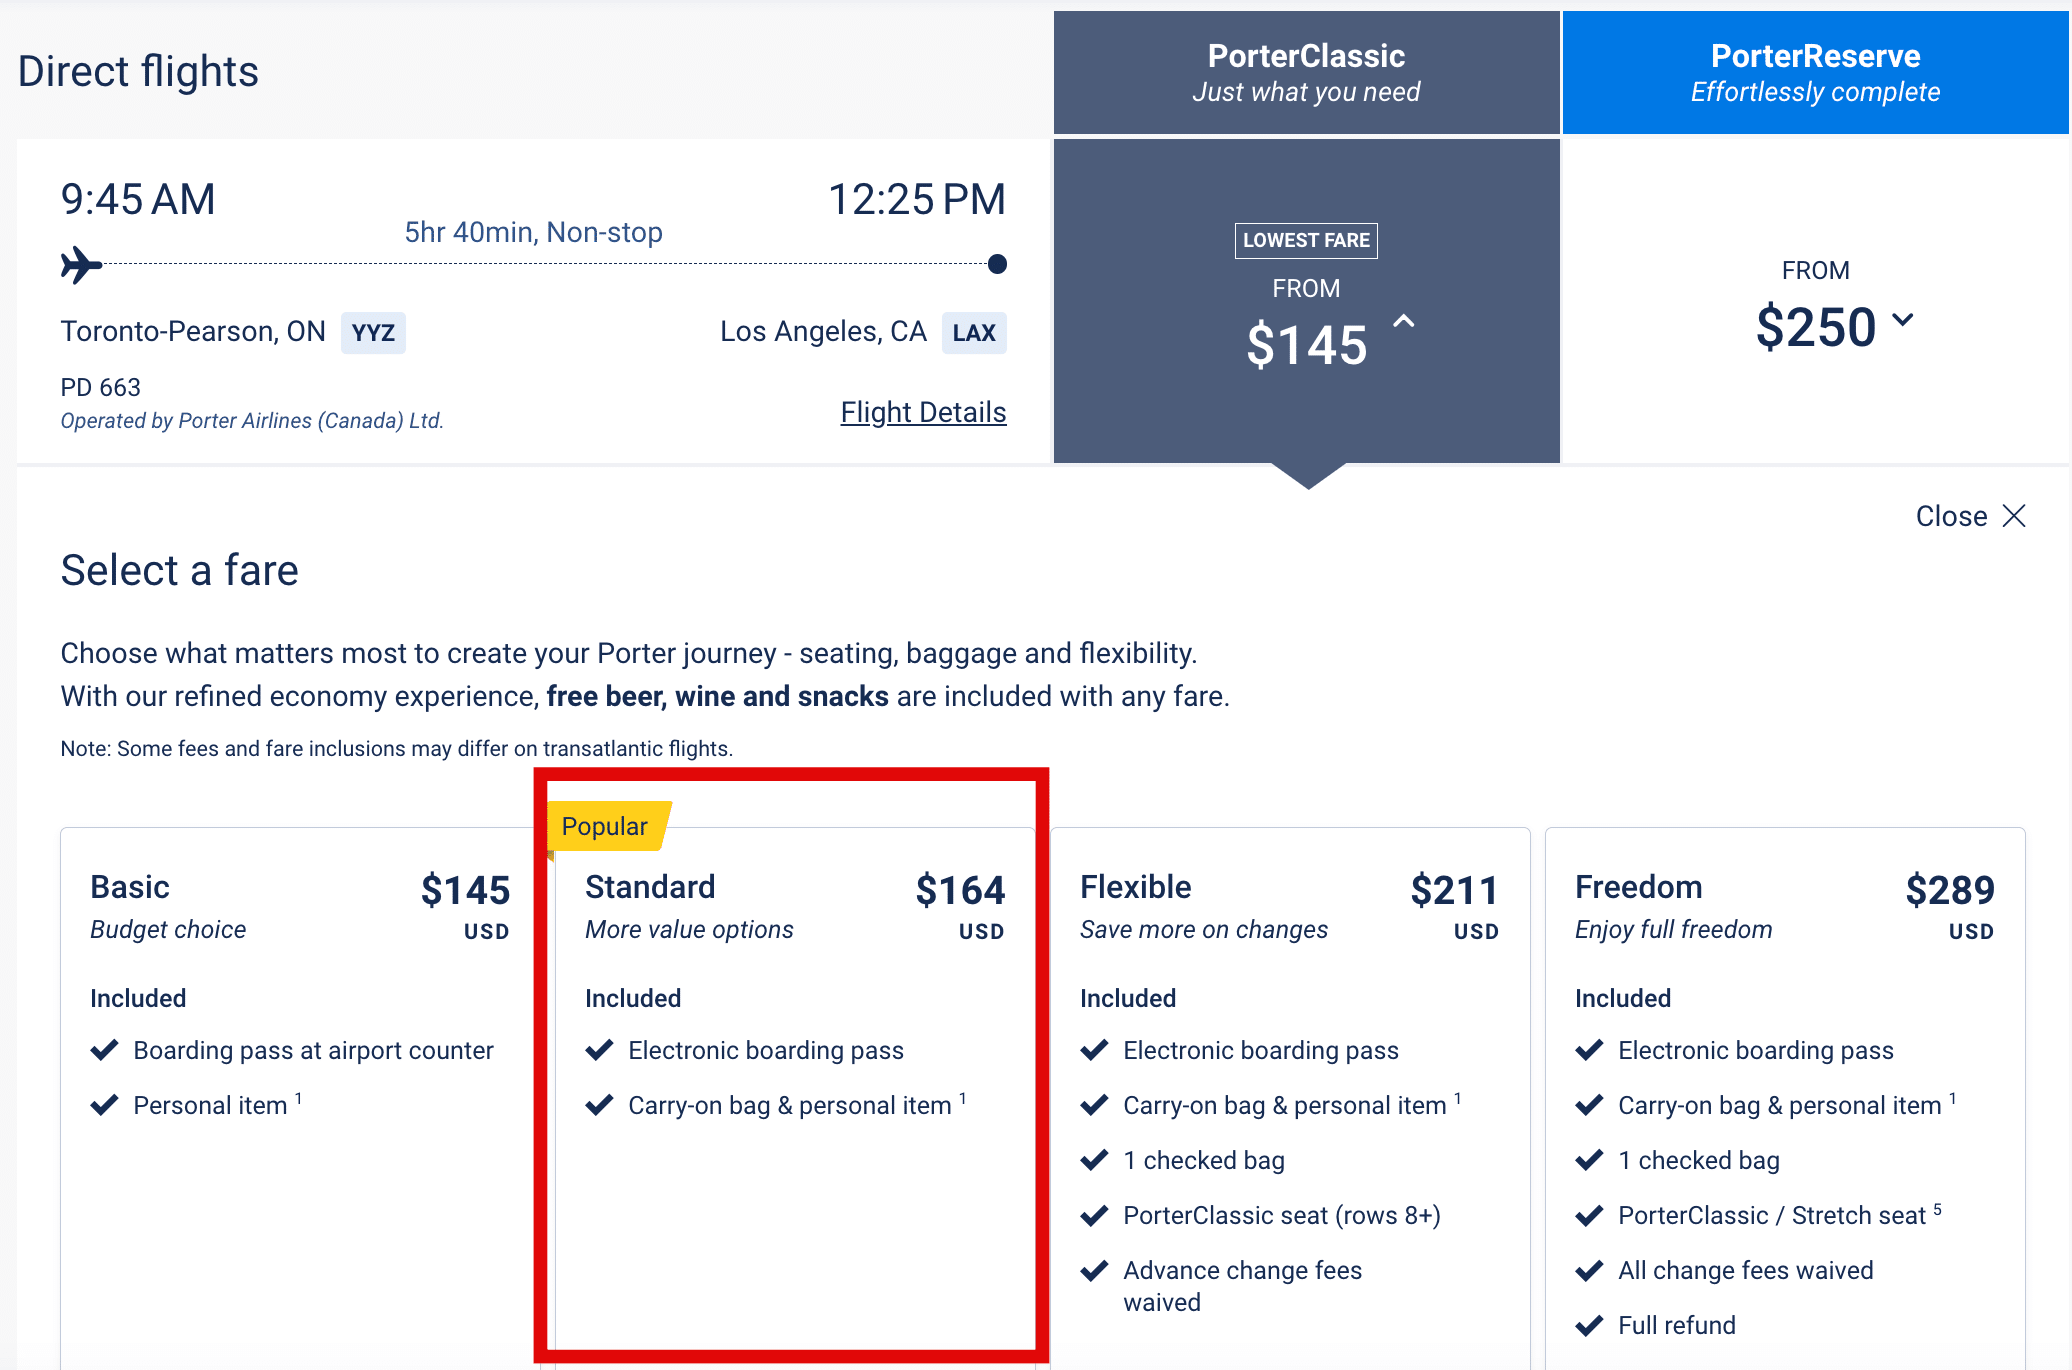2072x1370 pixels.
Task: Click the LAX airport code badge
Action: [x=973, y=333]
